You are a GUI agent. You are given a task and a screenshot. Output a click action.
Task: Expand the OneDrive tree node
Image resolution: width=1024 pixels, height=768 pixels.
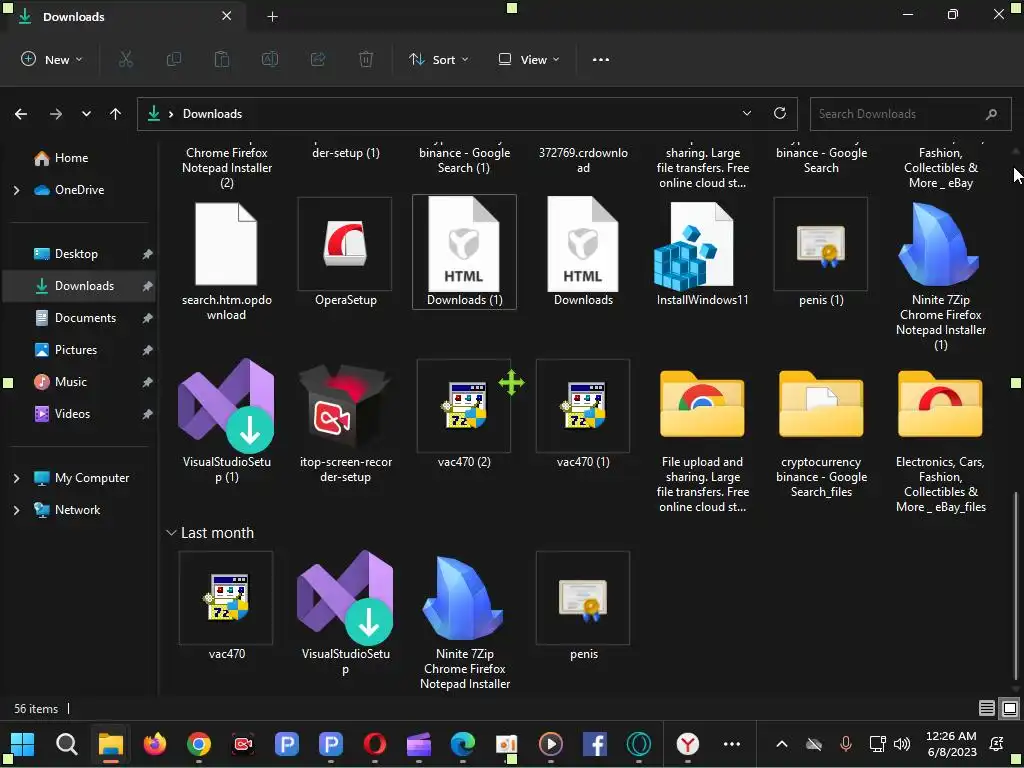click(x=16, y=190)
